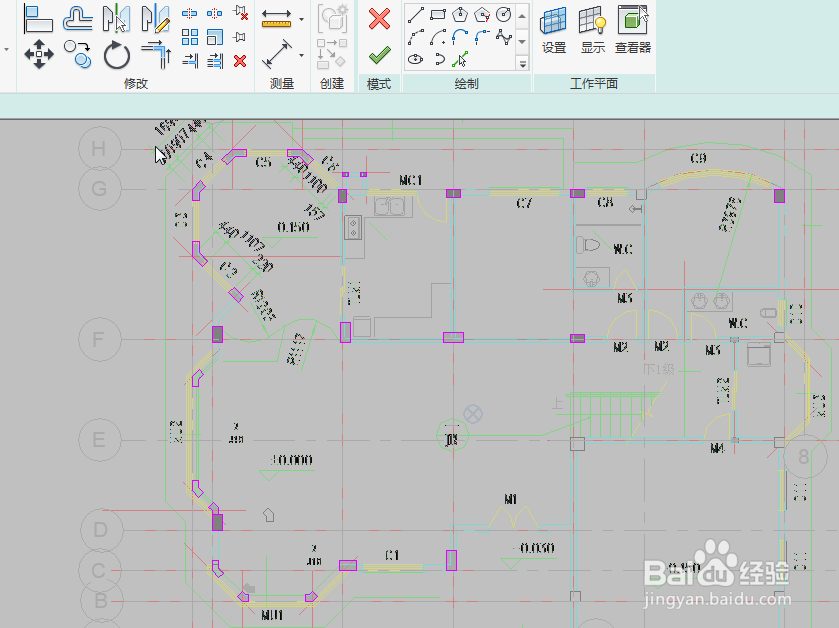This screenshot has height=628, width=839.
Task: Select Trim/Extend Multiple Elements tool
Action: pos(215,61)
